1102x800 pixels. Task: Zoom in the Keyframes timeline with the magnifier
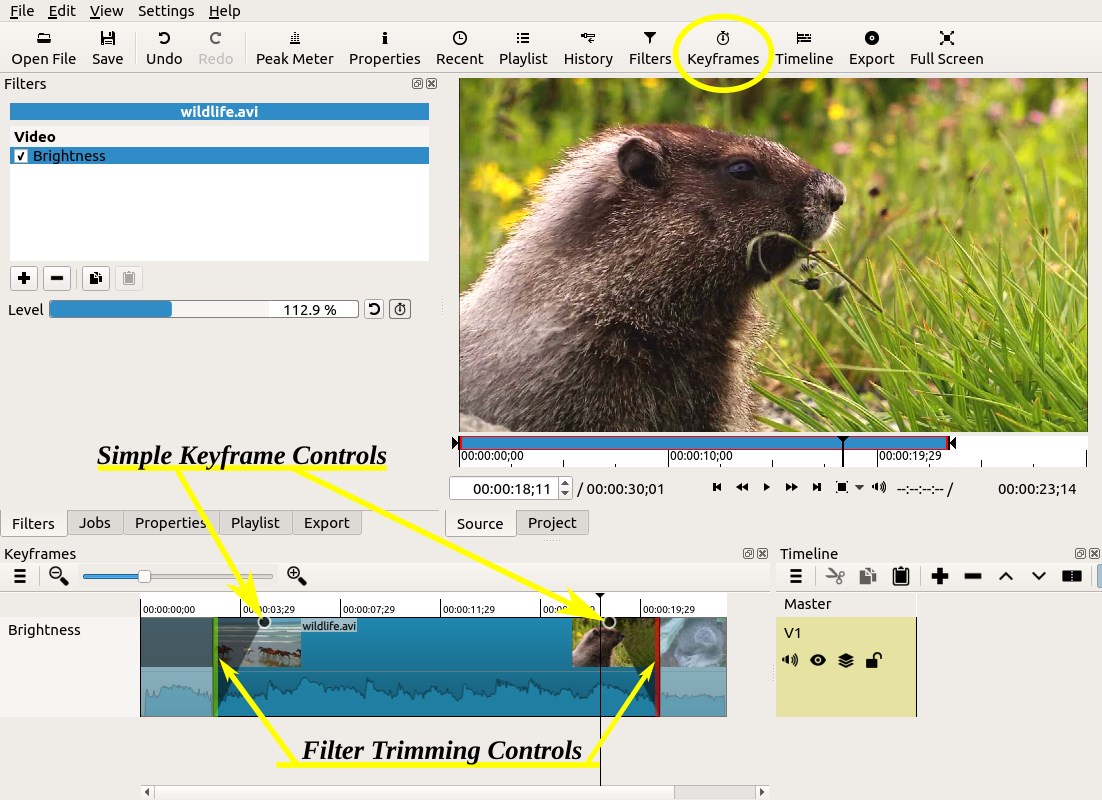pyautogui.click(x=295, y=576)
